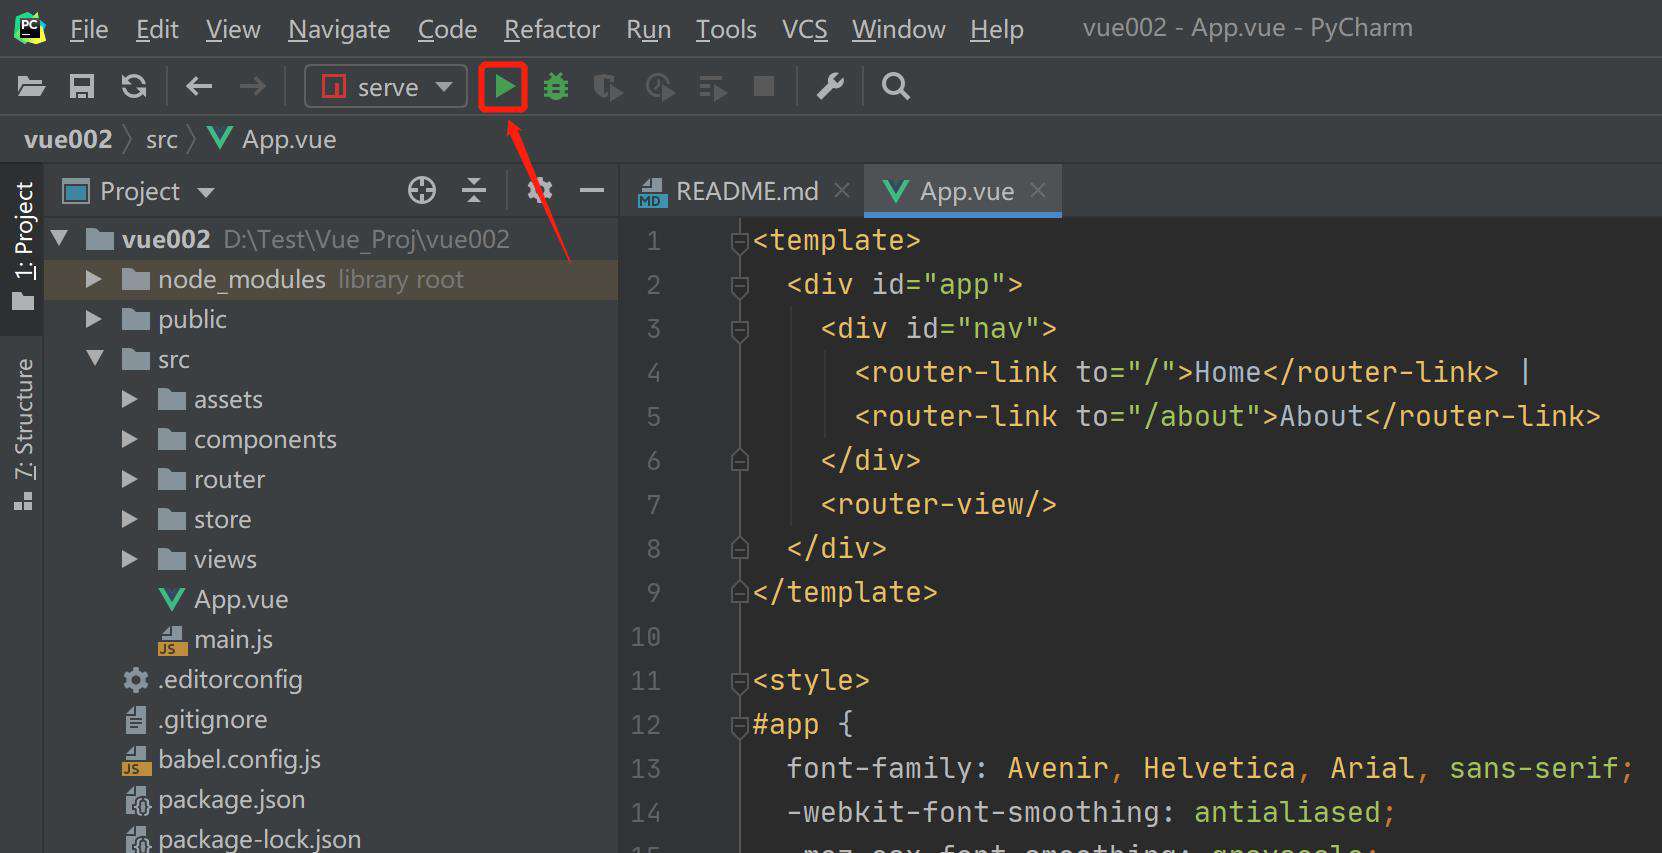Expand the views folder
Image resolution: width=1662 pixels, height=853 pixels.
(129, 559)
